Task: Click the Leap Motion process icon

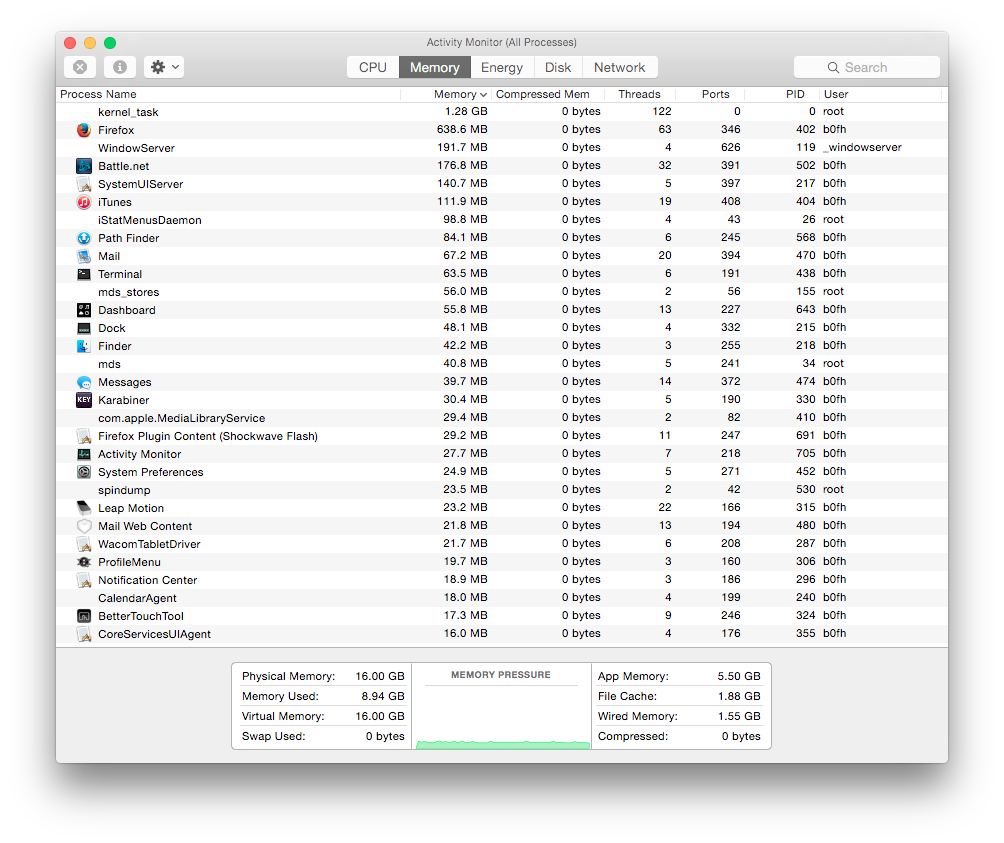Action: [84, 508]
